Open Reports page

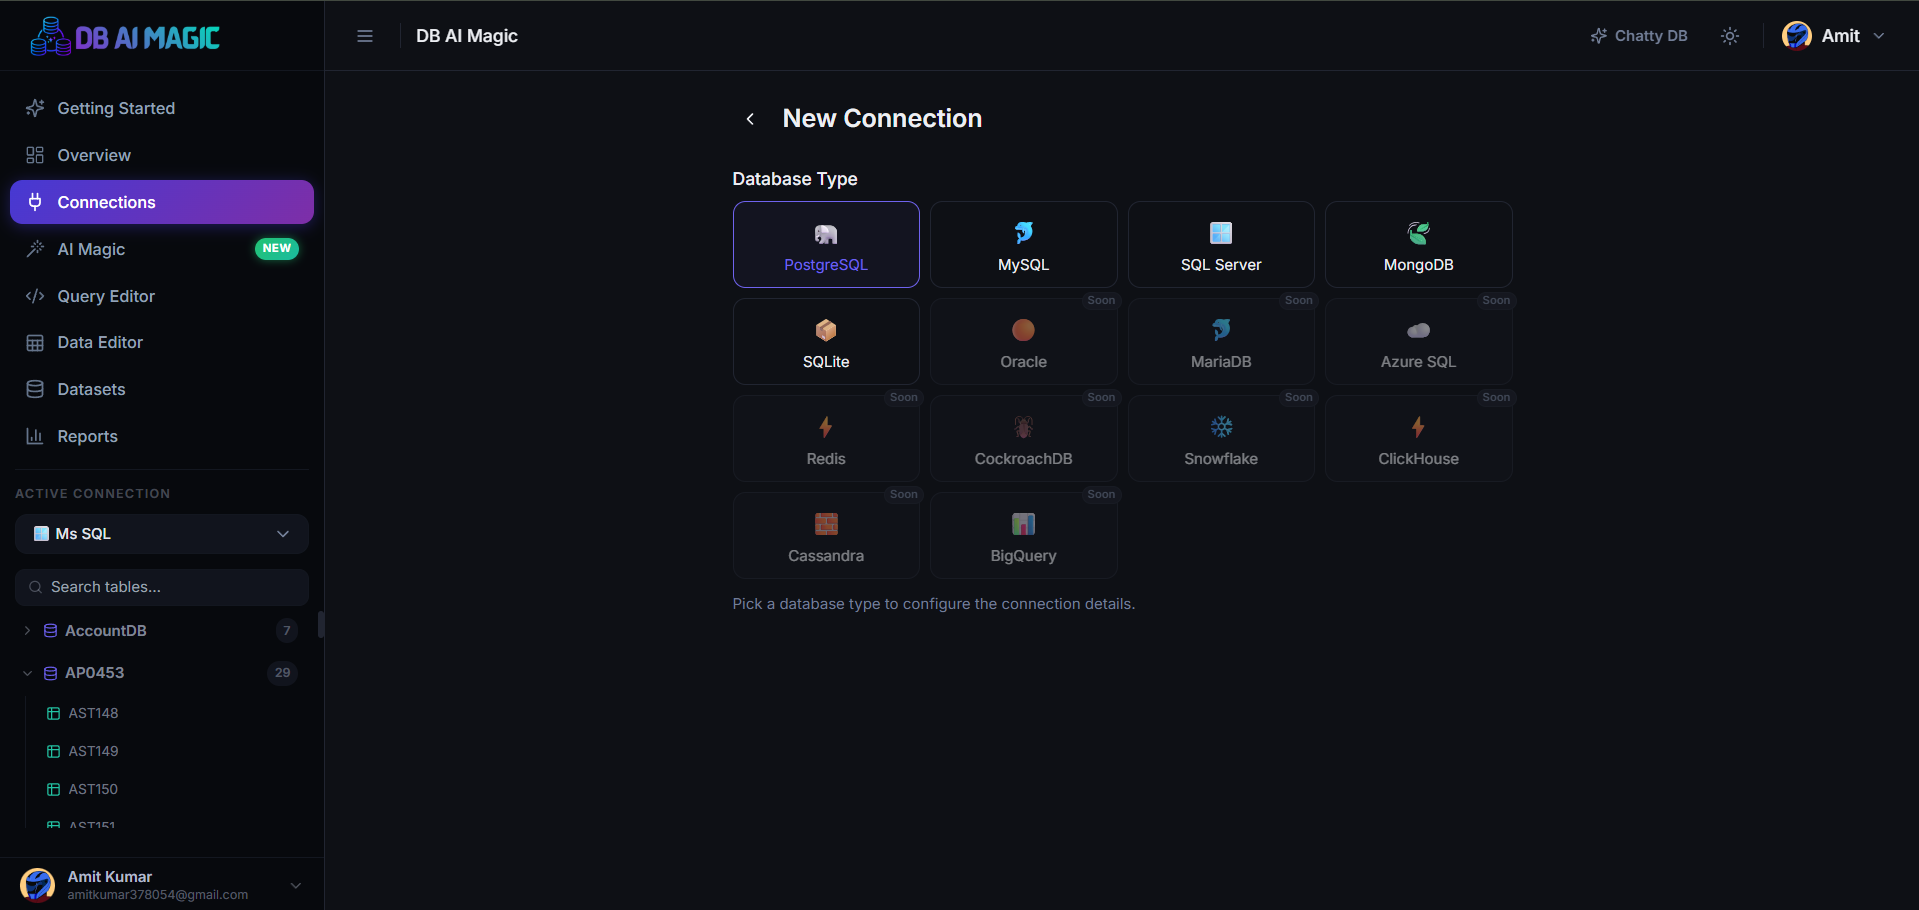click(x=162, y=436)
